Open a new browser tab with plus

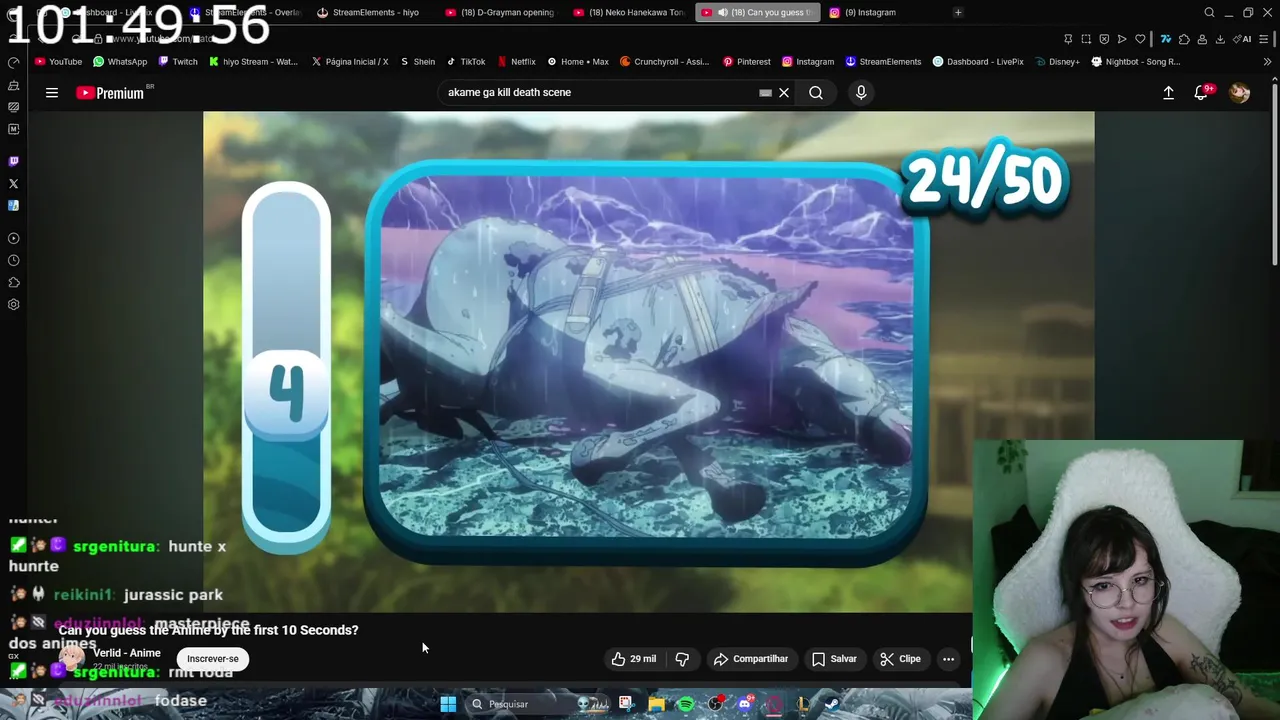pos(958,12)
